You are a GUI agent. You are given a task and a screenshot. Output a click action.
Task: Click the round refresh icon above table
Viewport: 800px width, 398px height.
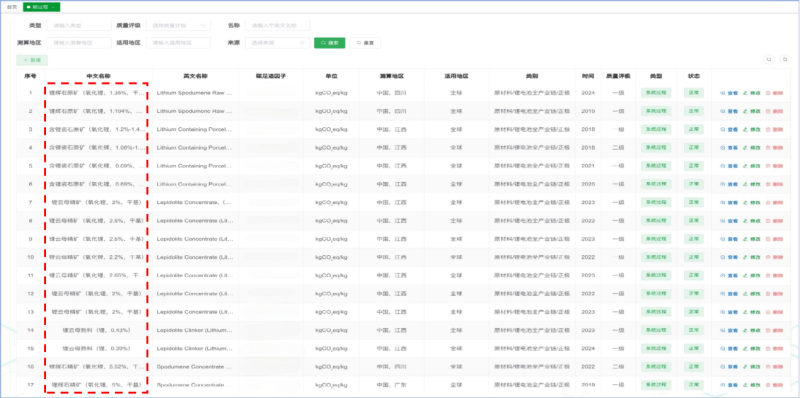tap(785, 60)
